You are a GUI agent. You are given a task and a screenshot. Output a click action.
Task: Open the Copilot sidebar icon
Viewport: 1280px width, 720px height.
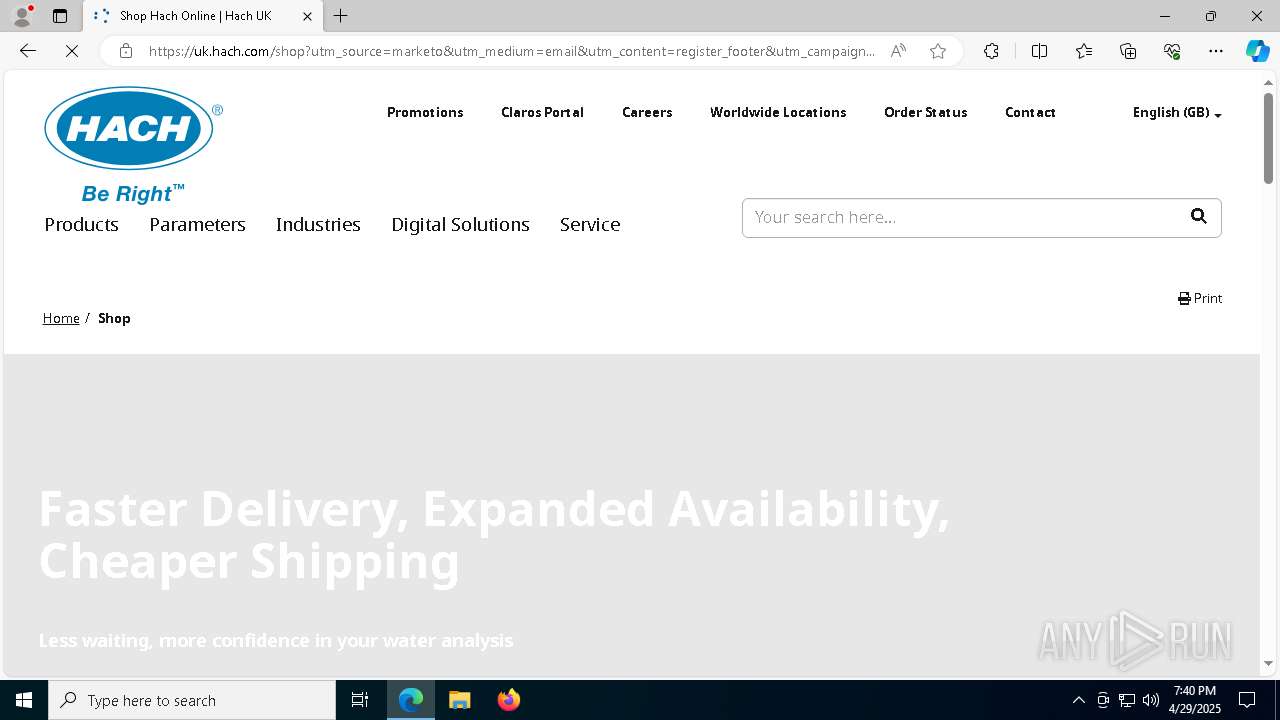click(1257, 51)
